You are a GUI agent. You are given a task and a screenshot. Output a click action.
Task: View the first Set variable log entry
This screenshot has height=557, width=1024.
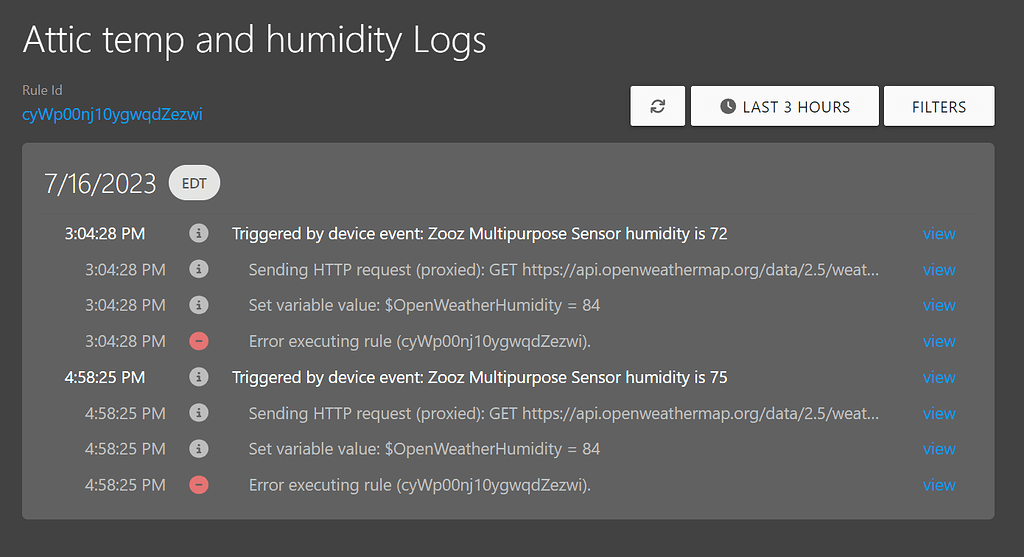(x=938, y=305)
